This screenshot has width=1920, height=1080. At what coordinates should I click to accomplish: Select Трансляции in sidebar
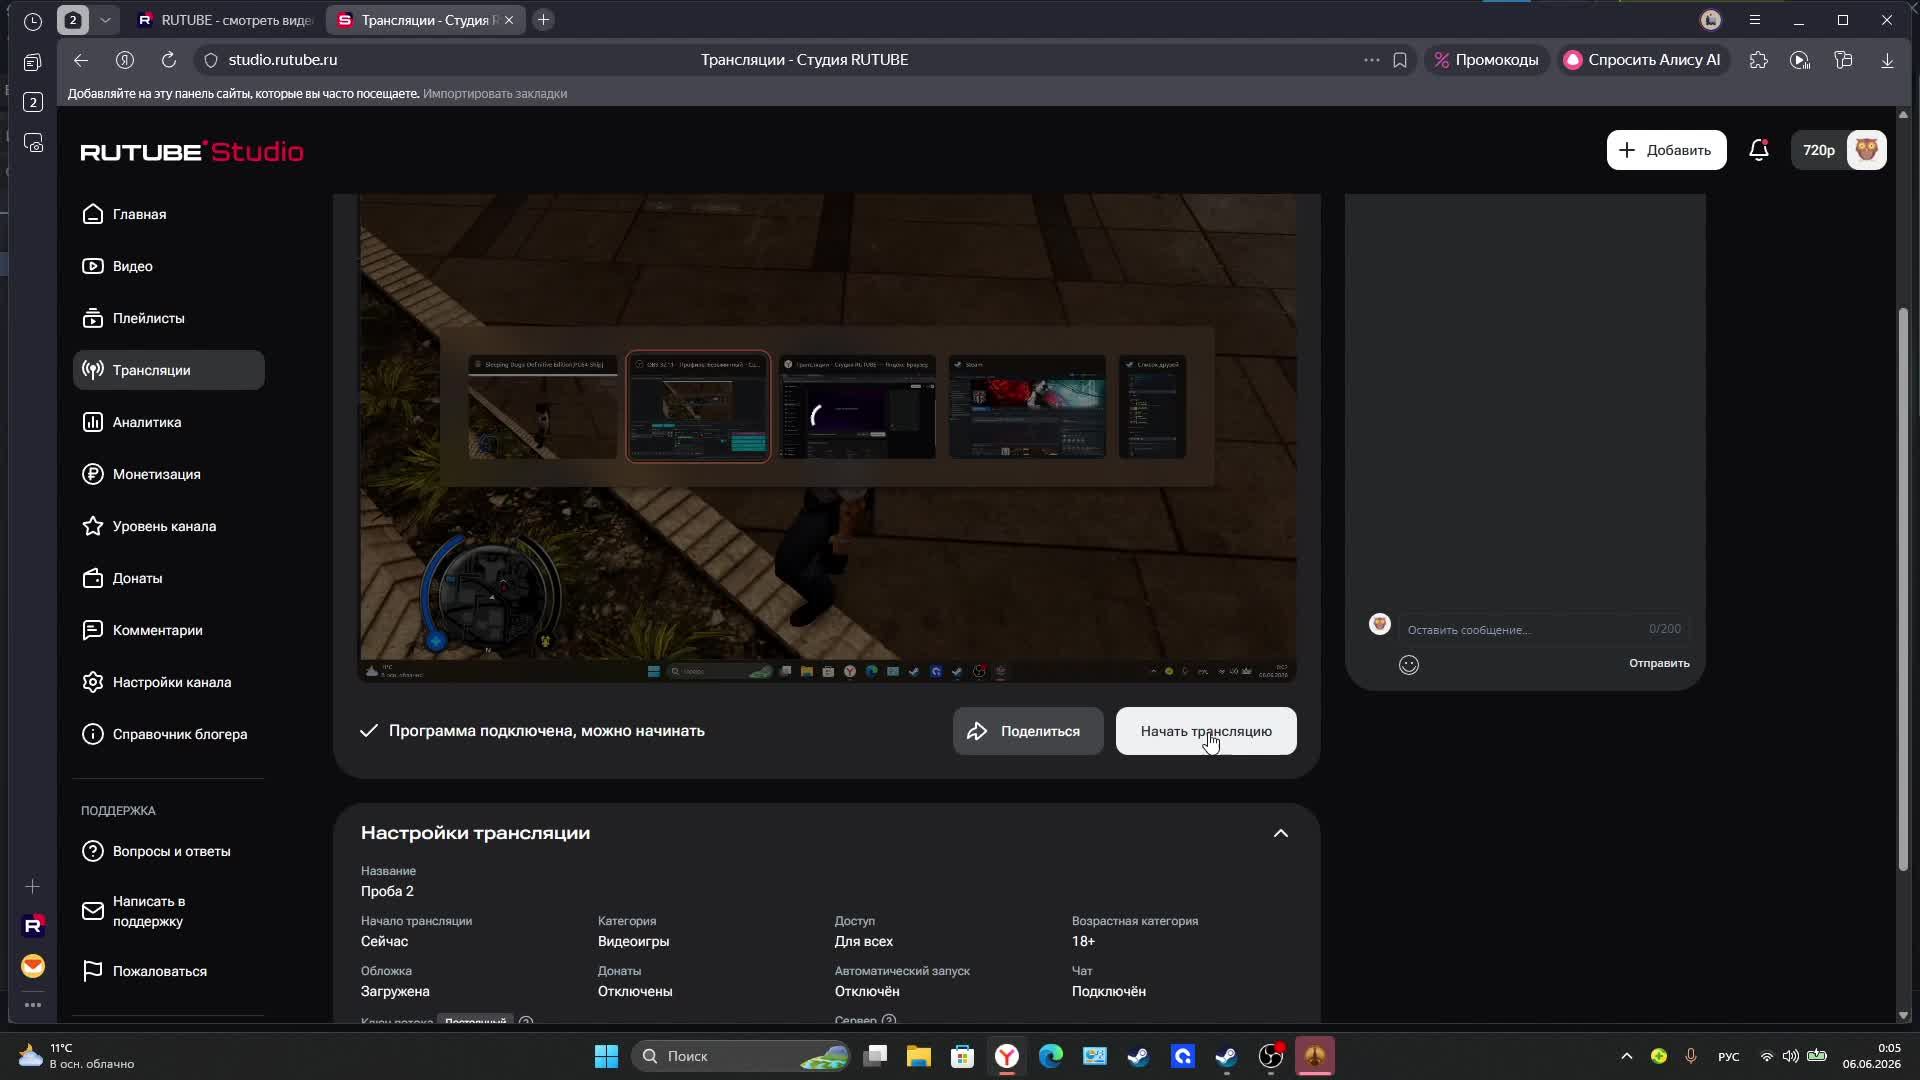169,370
